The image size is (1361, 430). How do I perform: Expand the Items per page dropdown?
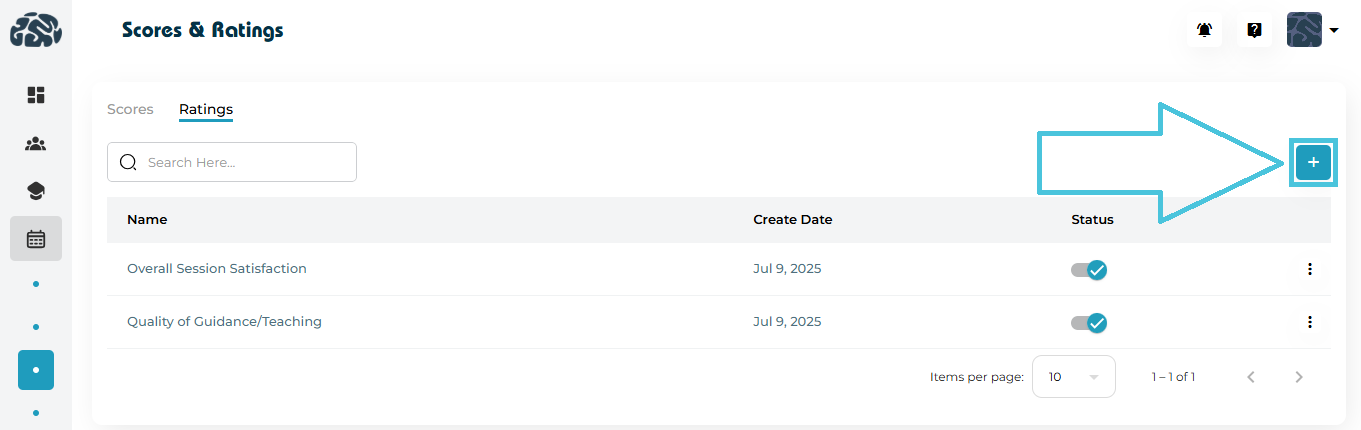pos(1073,377)
